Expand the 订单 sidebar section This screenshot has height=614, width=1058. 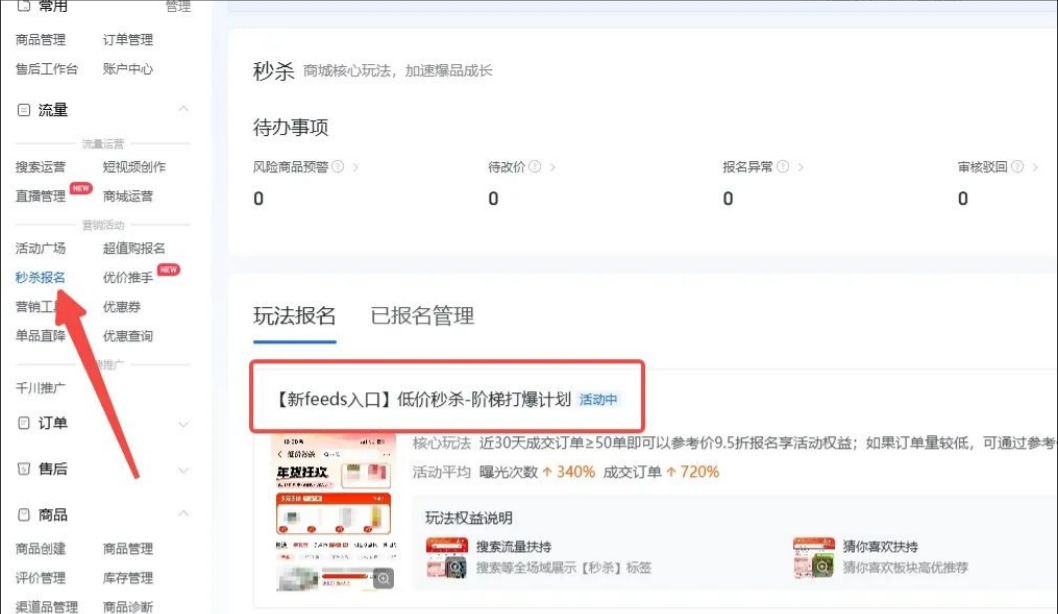point(183,424)
